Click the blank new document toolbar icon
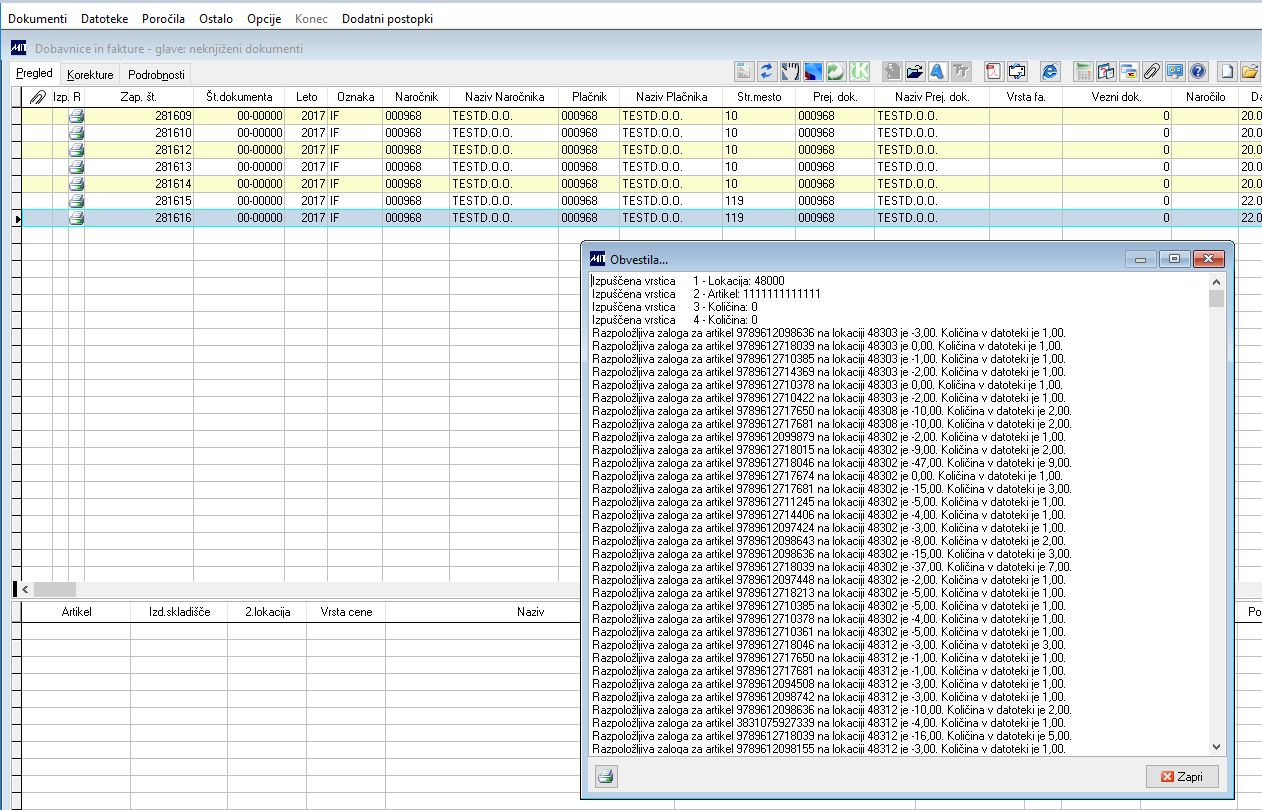Image resolution: width=1262 pixels, height=810 pixels. (x=1227, y=71)
